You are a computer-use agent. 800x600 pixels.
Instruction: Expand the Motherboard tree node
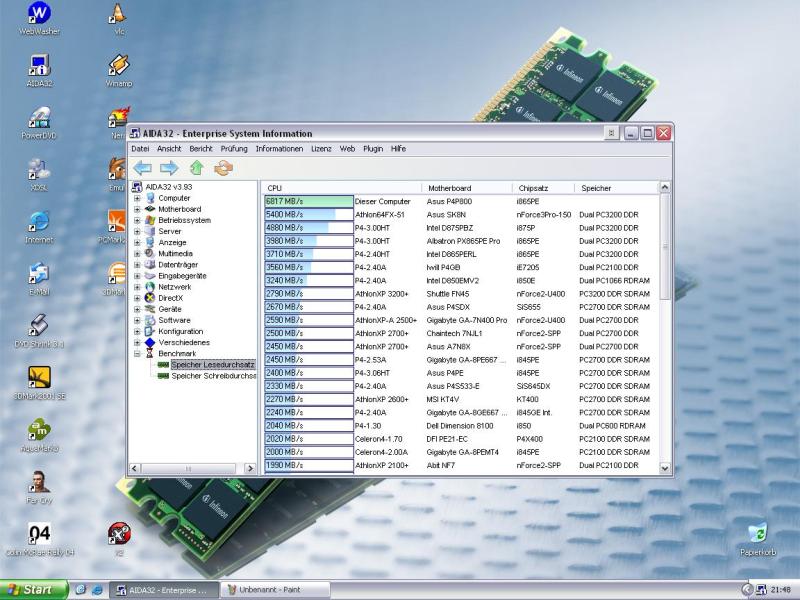(x=137, y=209)
